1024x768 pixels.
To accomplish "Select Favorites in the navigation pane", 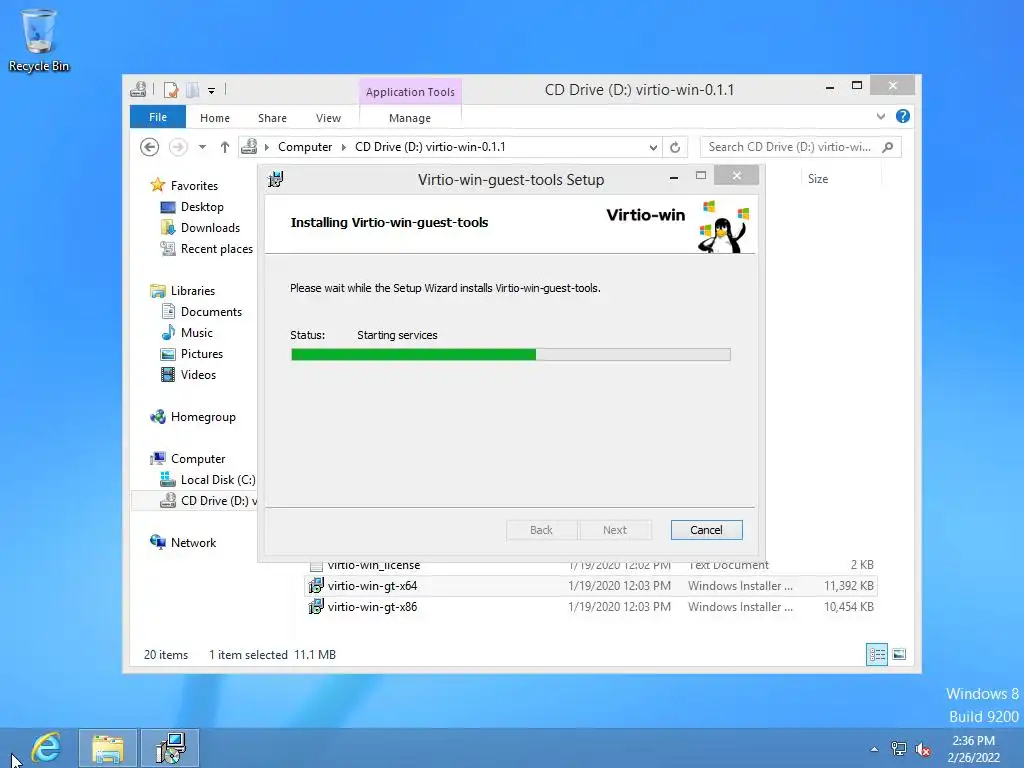I will 194,185.
